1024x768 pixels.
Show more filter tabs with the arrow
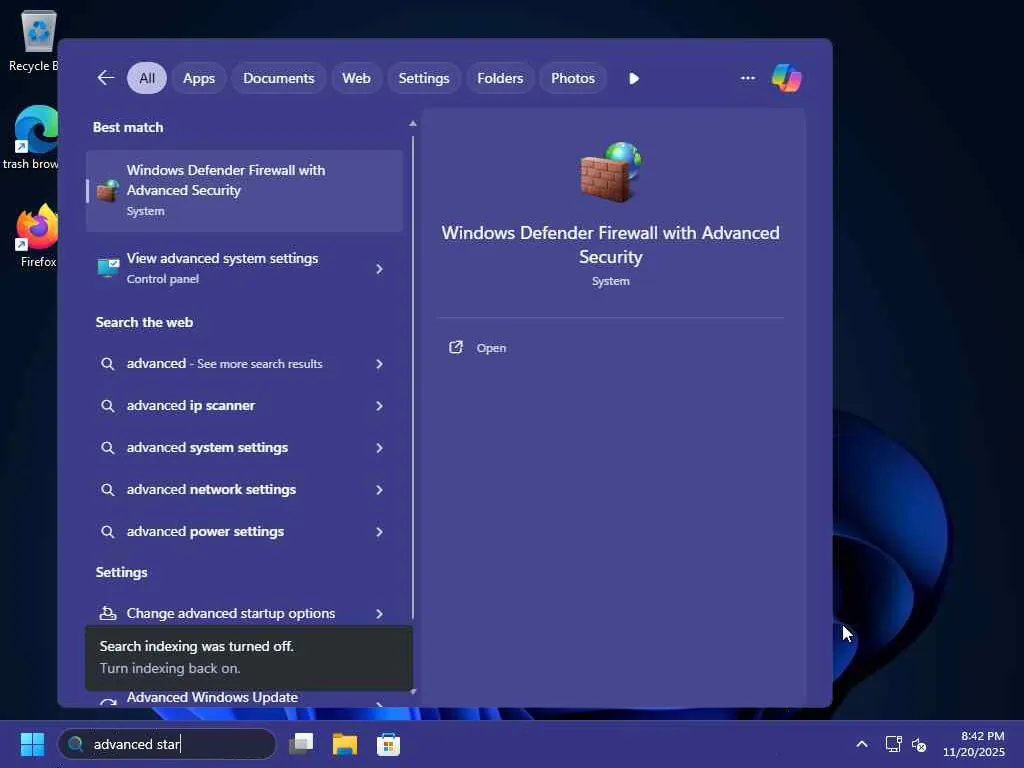pos(633,78)
